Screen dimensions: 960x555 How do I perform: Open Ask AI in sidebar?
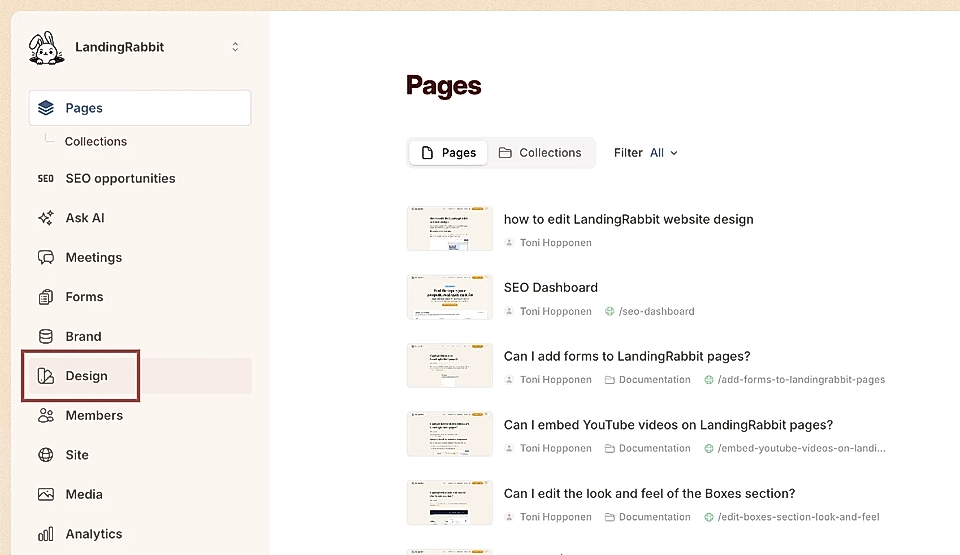(84, 217)
